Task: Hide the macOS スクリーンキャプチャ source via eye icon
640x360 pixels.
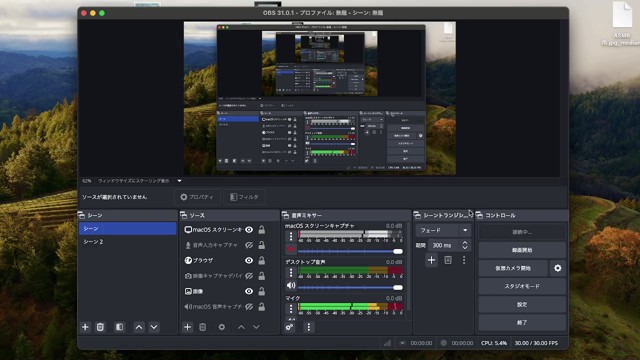Action: point(249,230)
